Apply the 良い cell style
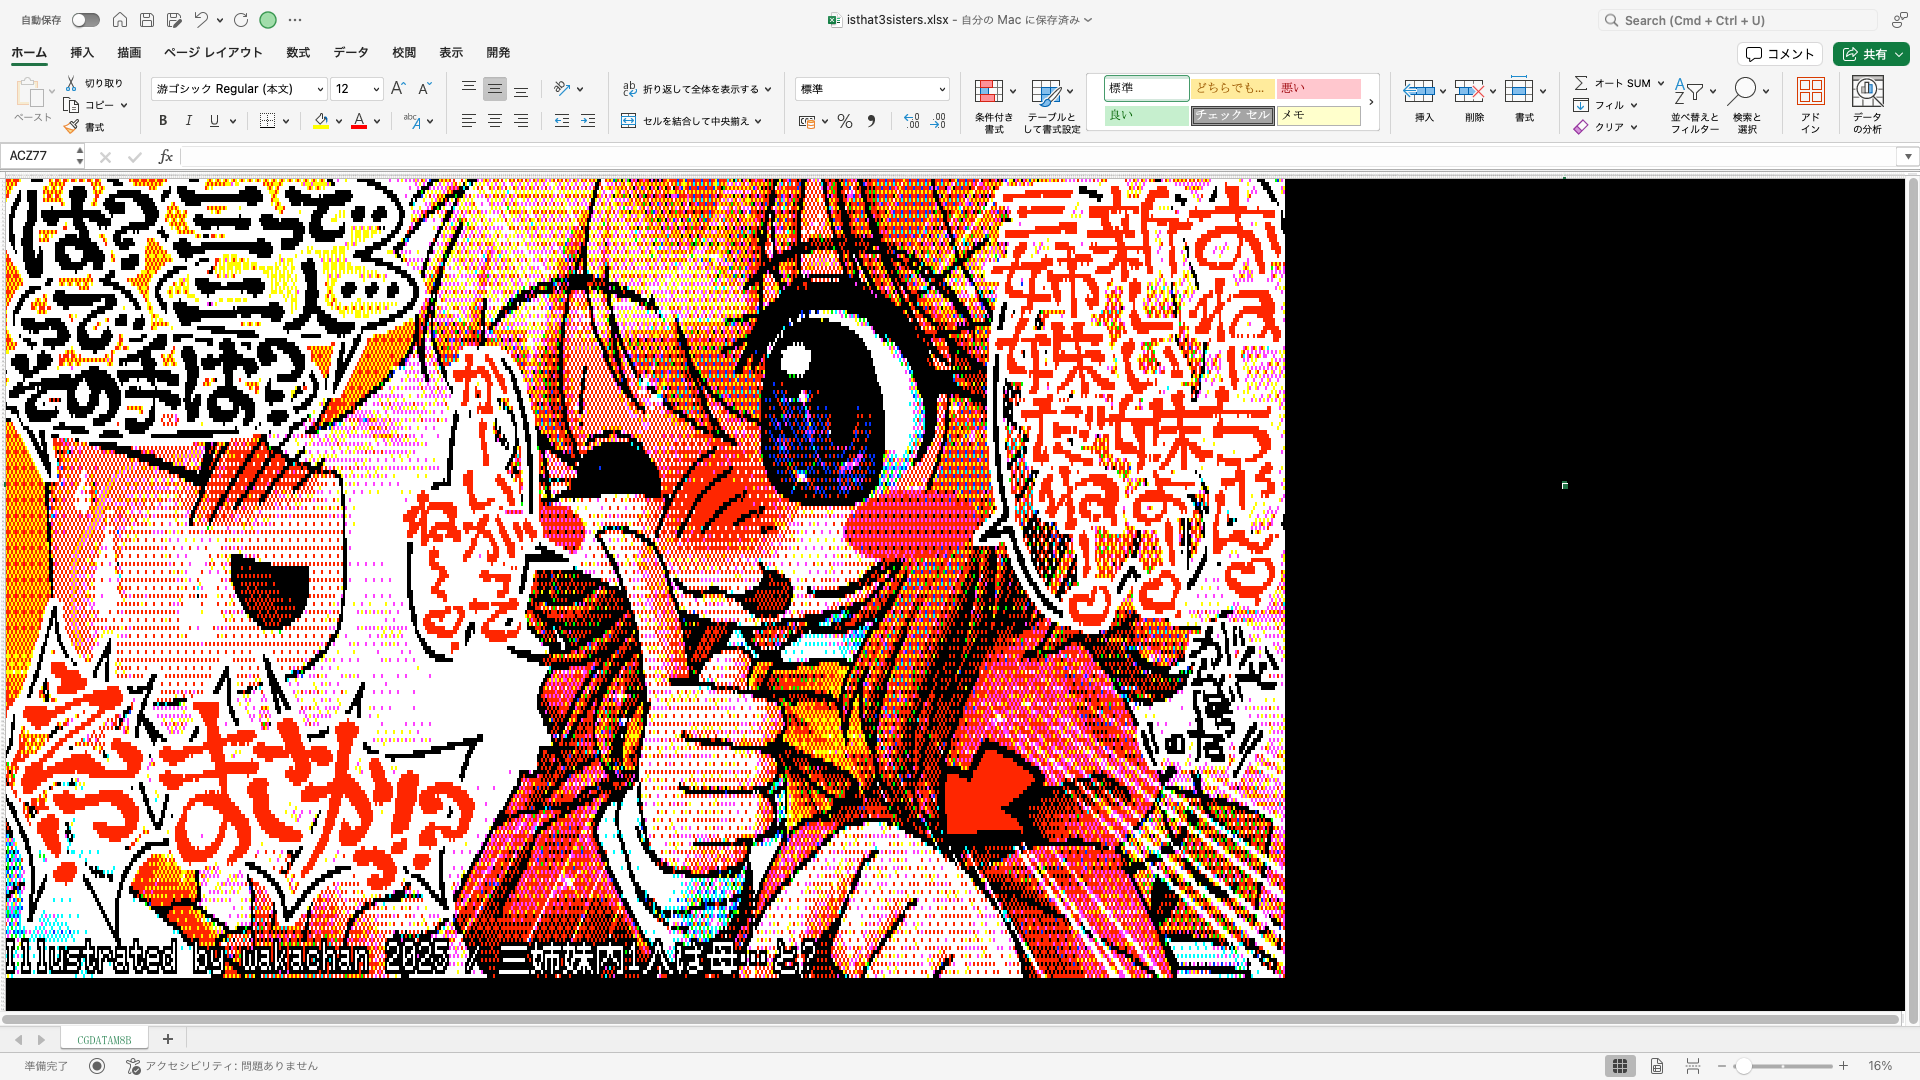The height and width of the screenshot is (1080, 1920). tap(1147, 115)
